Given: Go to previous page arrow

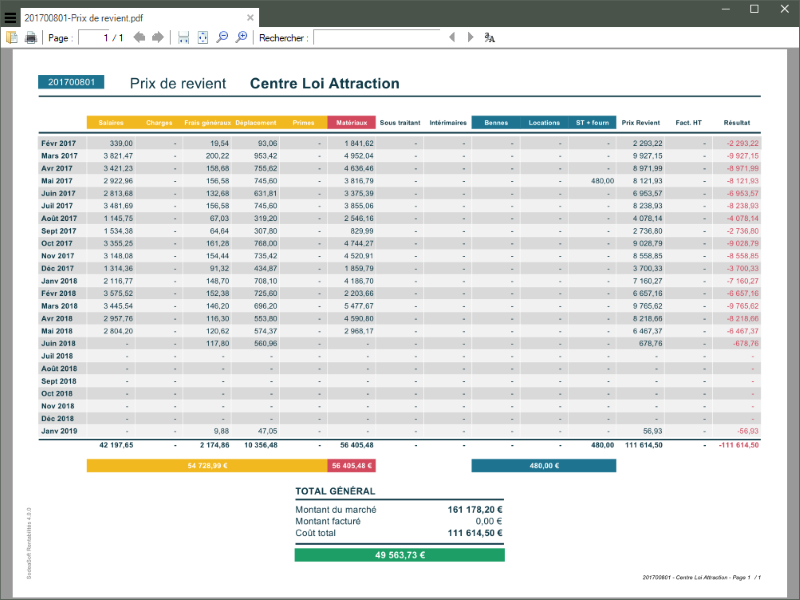Looking at the screenshot, I should pyautogui.click(x=139, y=37).
